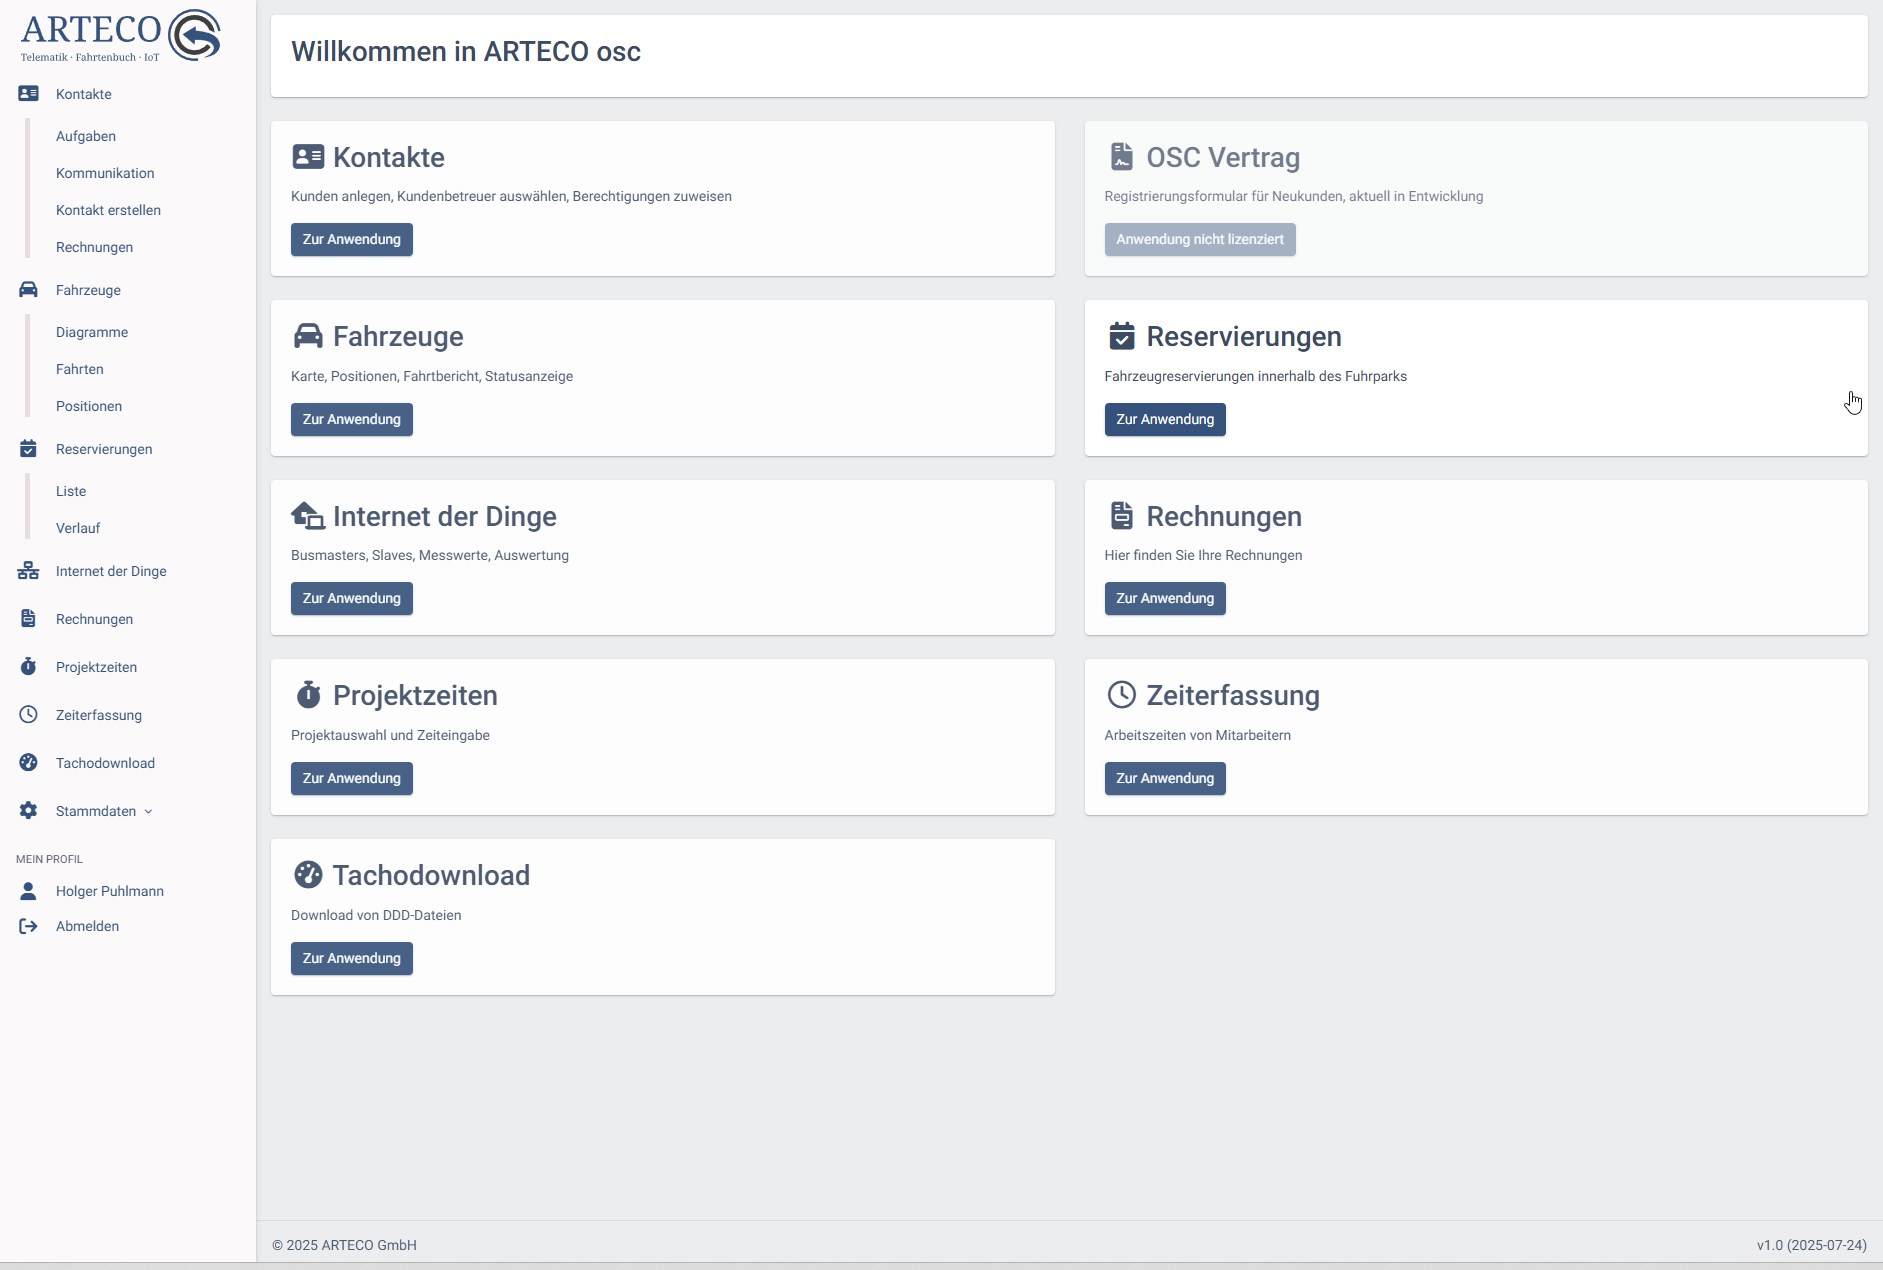The width and height of the screenshot is (1883, 1270).
Task: Open Stammdaten settings gear menu
Action: (28, 811)
